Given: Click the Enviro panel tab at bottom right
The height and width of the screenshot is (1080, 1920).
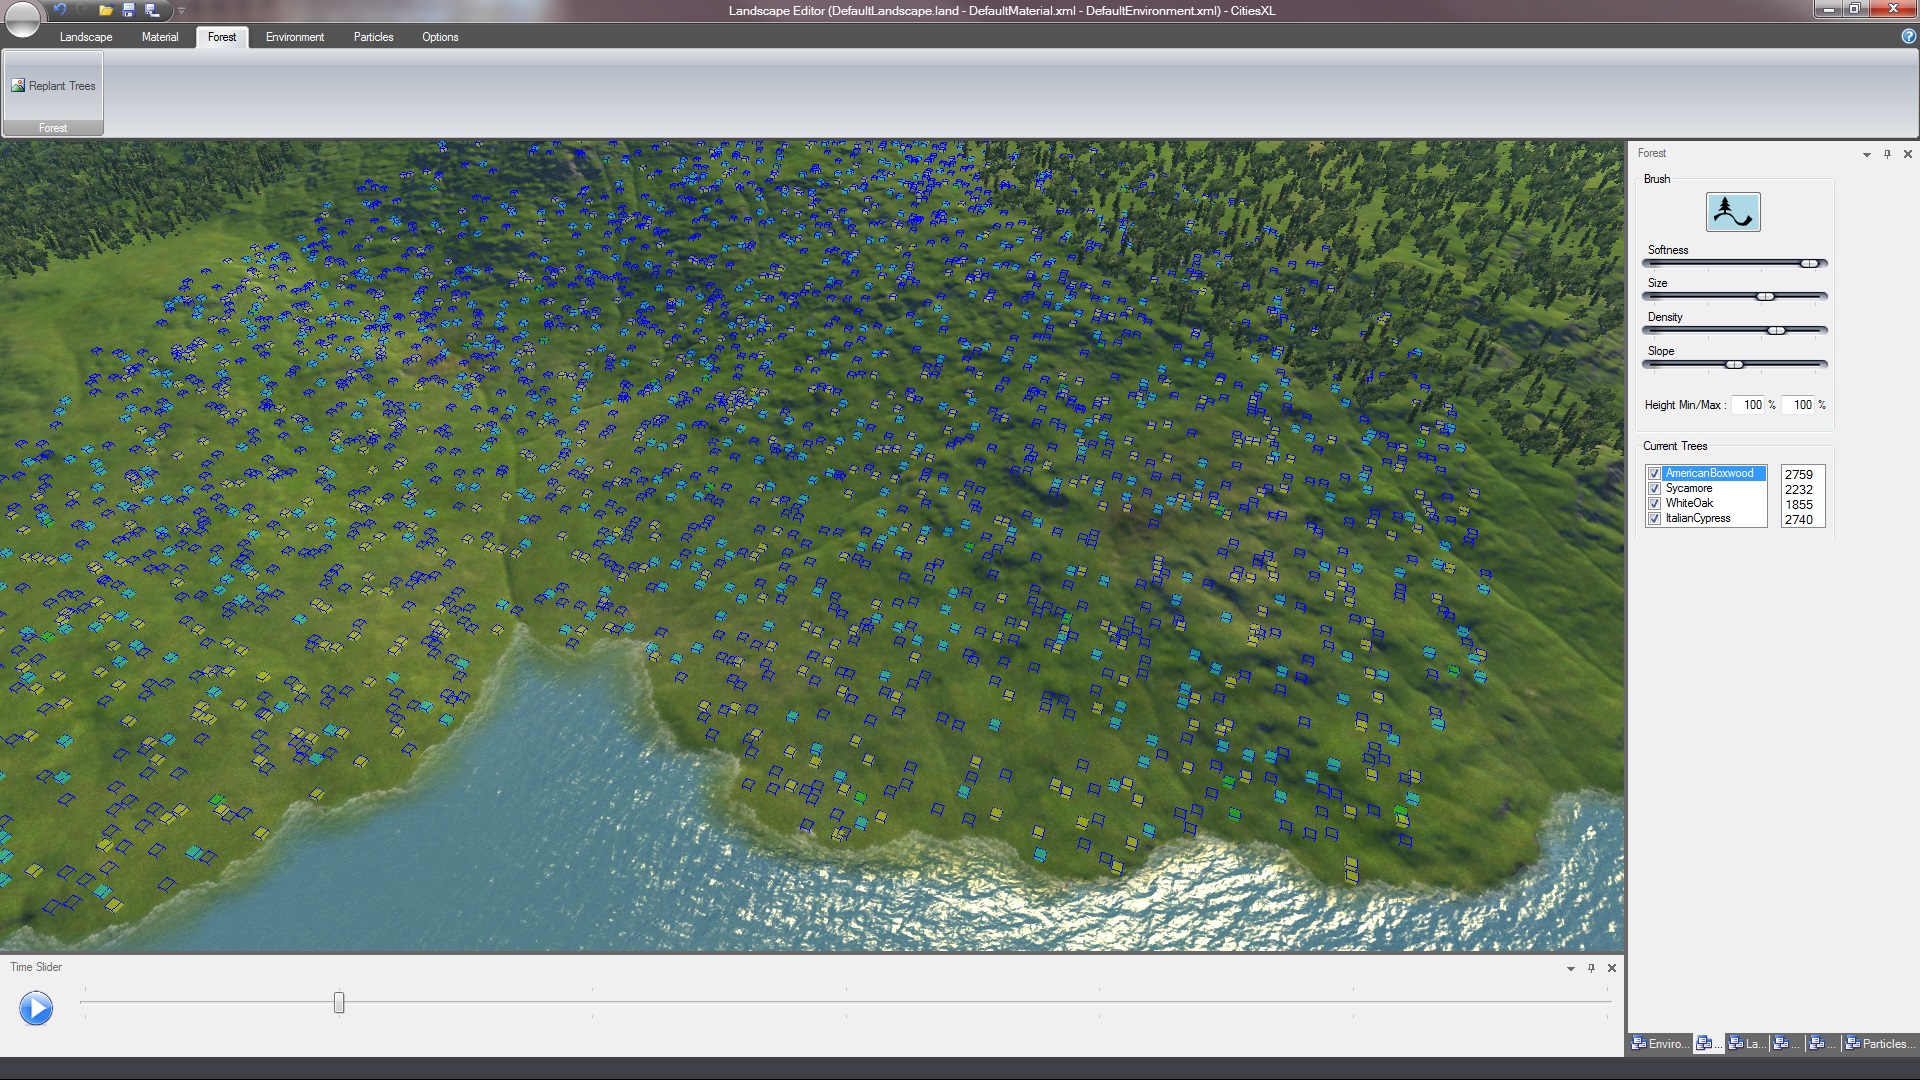Looking at the screenshot, I should tap(1662, 1043).
